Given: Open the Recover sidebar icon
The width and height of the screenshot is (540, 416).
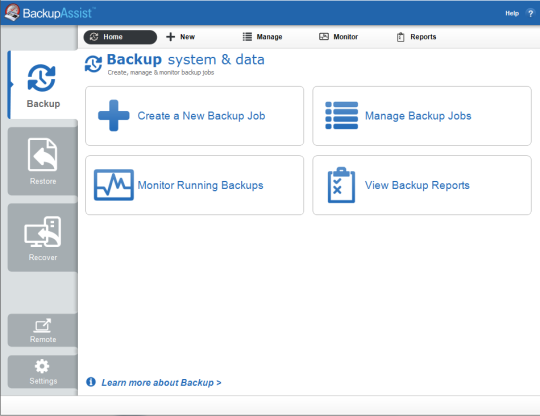Looking at the screenshot, I should [x=43, y=231].
